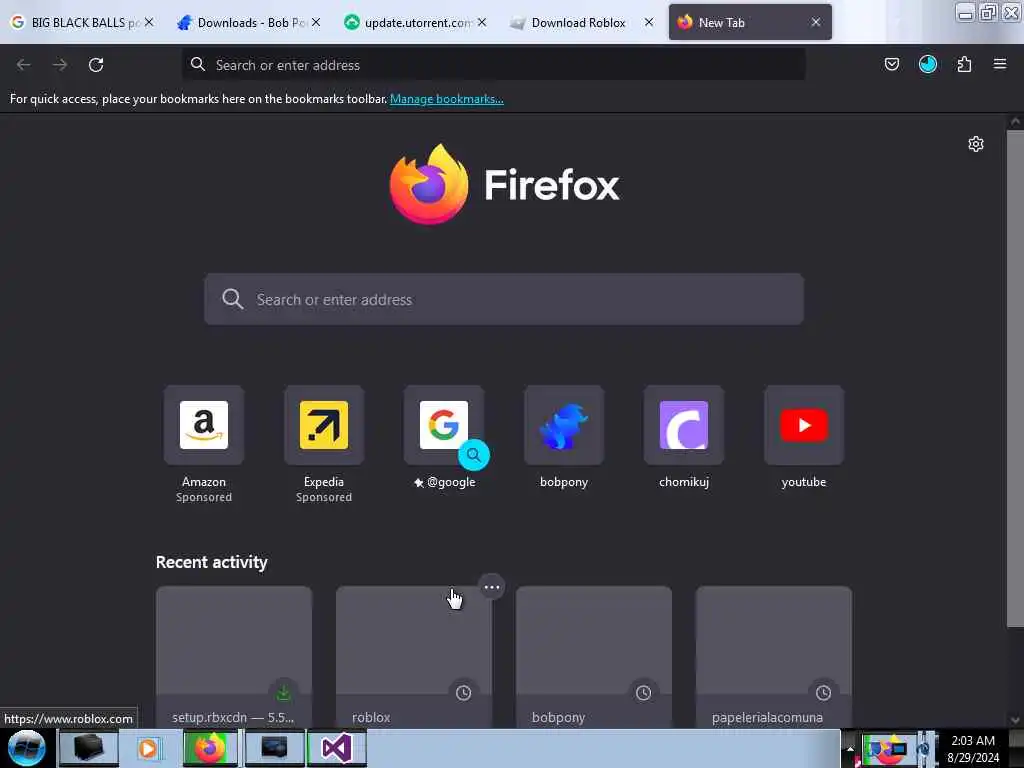The width and height of the screenshot is (1024, 768).
Task: Go back to previous page arrow
Action: pyautogui.click(x=24, y=65)
